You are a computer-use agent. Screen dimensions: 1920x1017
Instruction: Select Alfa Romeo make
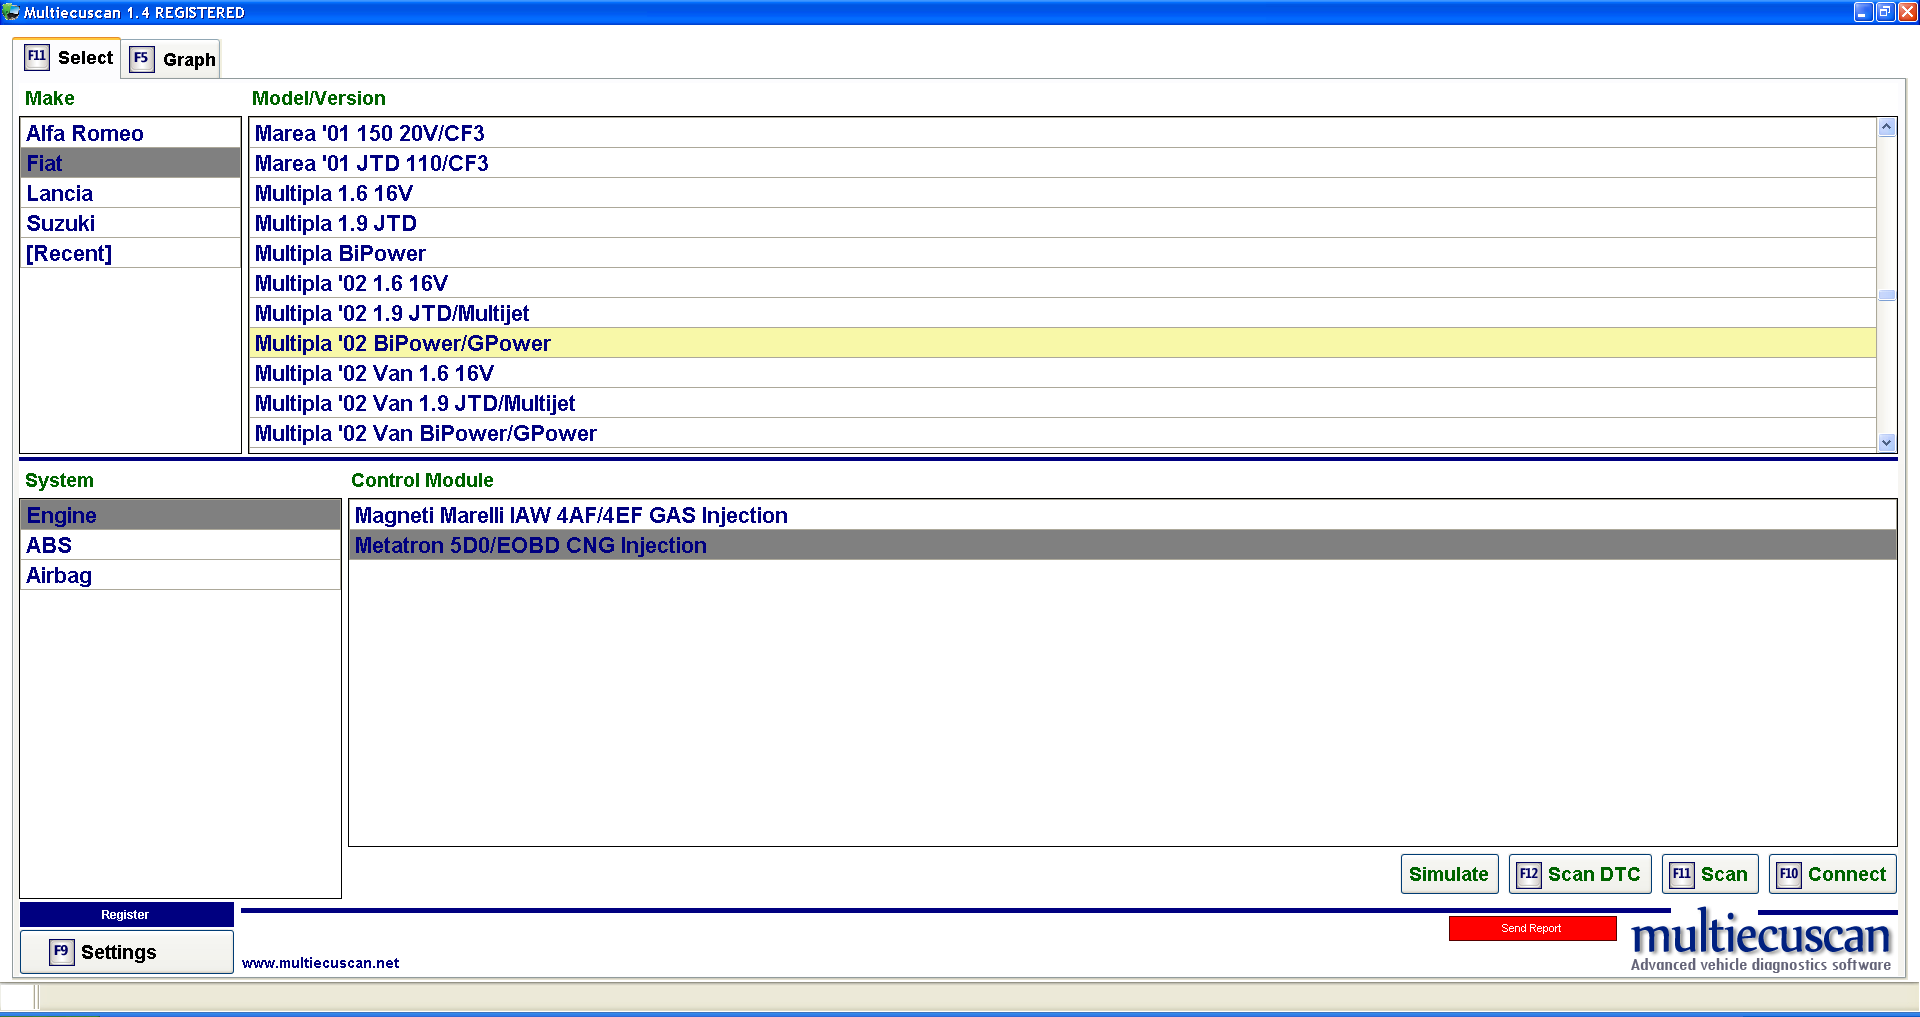[x=130, y=133]
